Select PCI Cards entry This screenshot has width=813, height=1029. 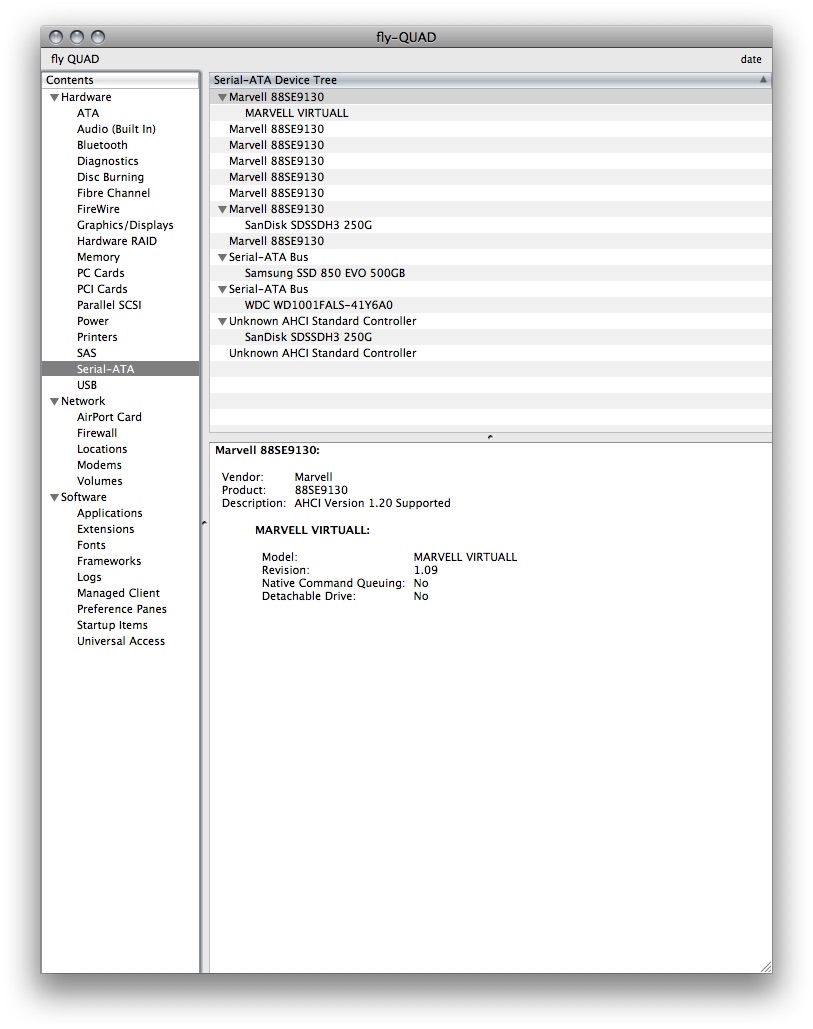102,289
